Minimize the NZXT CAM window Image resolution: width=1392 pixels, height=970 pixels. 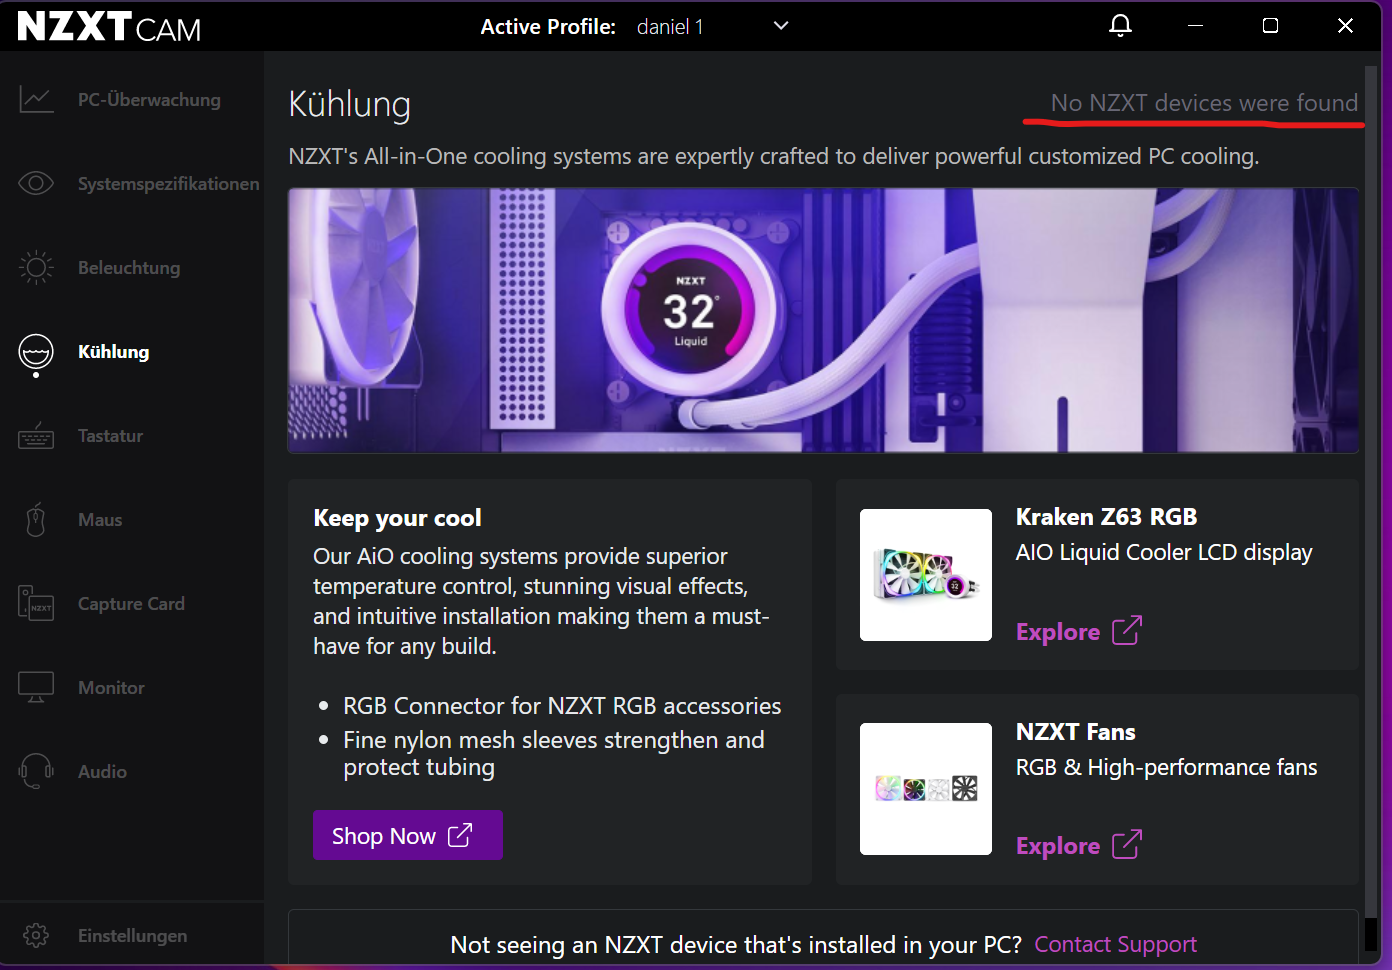tap(1195, 25)
